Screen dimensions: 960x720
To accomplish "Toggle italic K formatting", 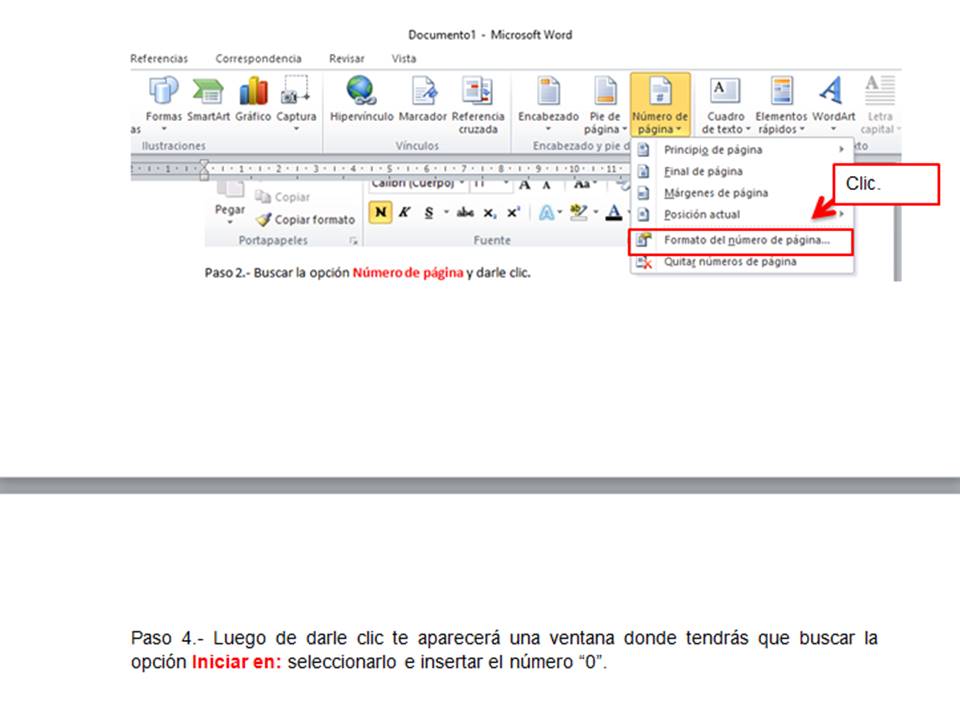I will click(x=404, y=212).
